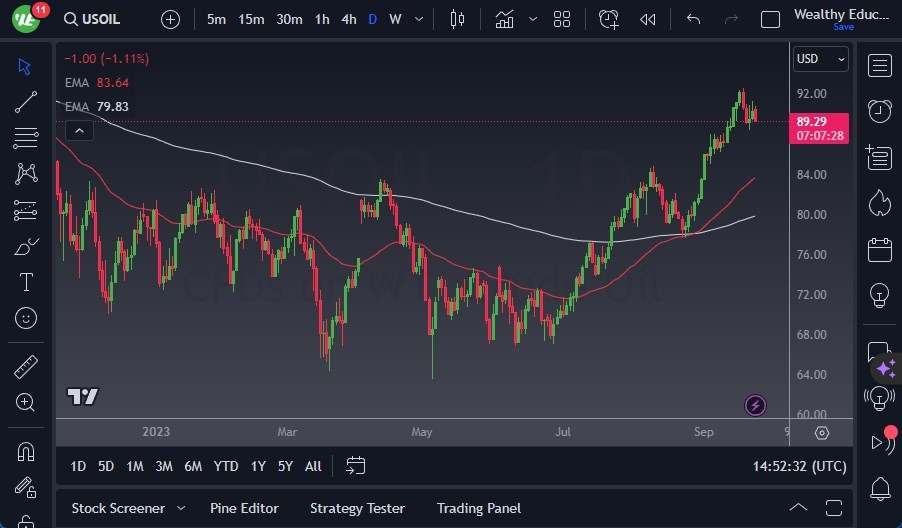Toggle magnet mode snapping
This screenshot has height=528, width=902.
coord(26,451)
